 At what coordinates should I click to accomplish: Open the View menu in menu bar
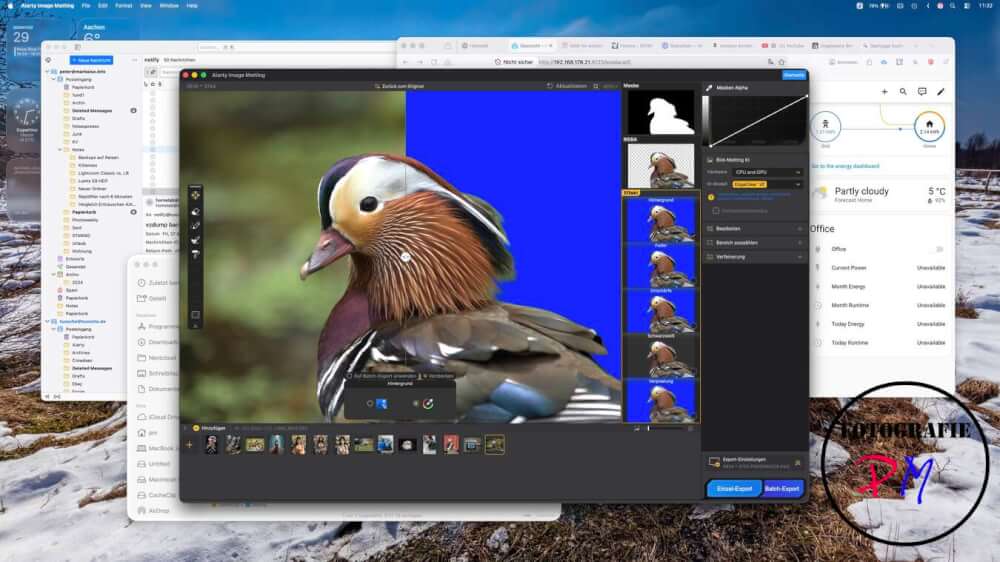[x=145, y=6]
